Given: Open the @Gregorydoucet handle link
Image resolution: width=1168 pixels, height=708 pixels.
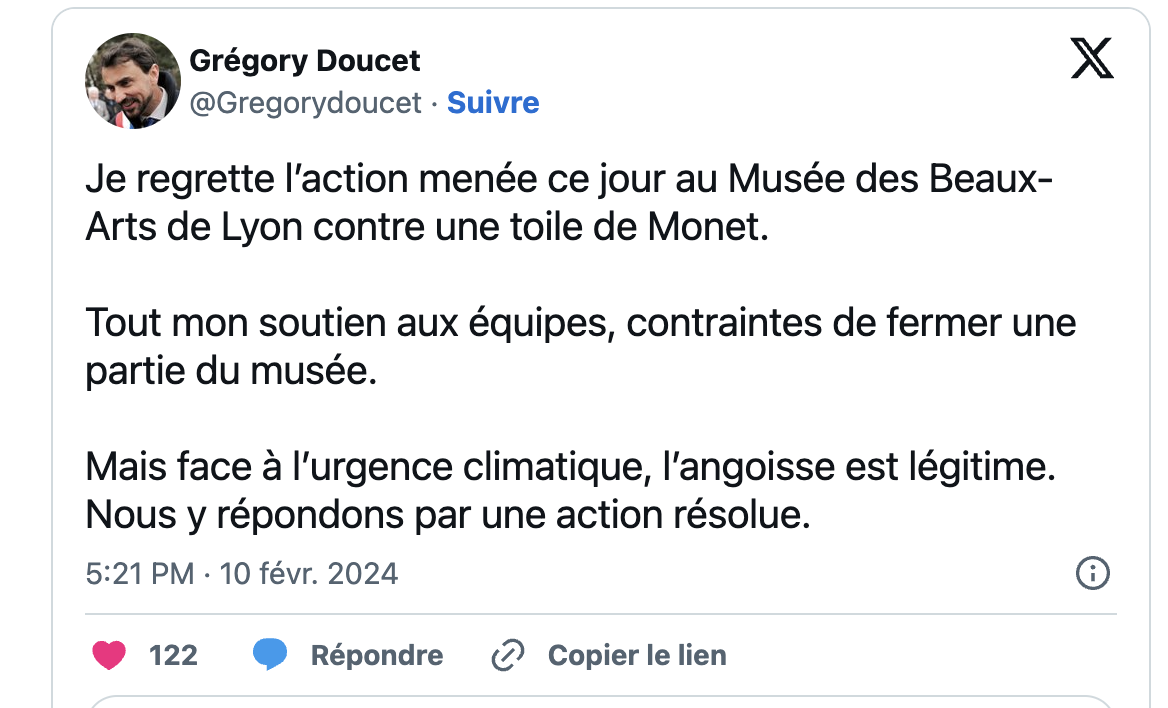Looking at the screenshot, I should 305,103.
